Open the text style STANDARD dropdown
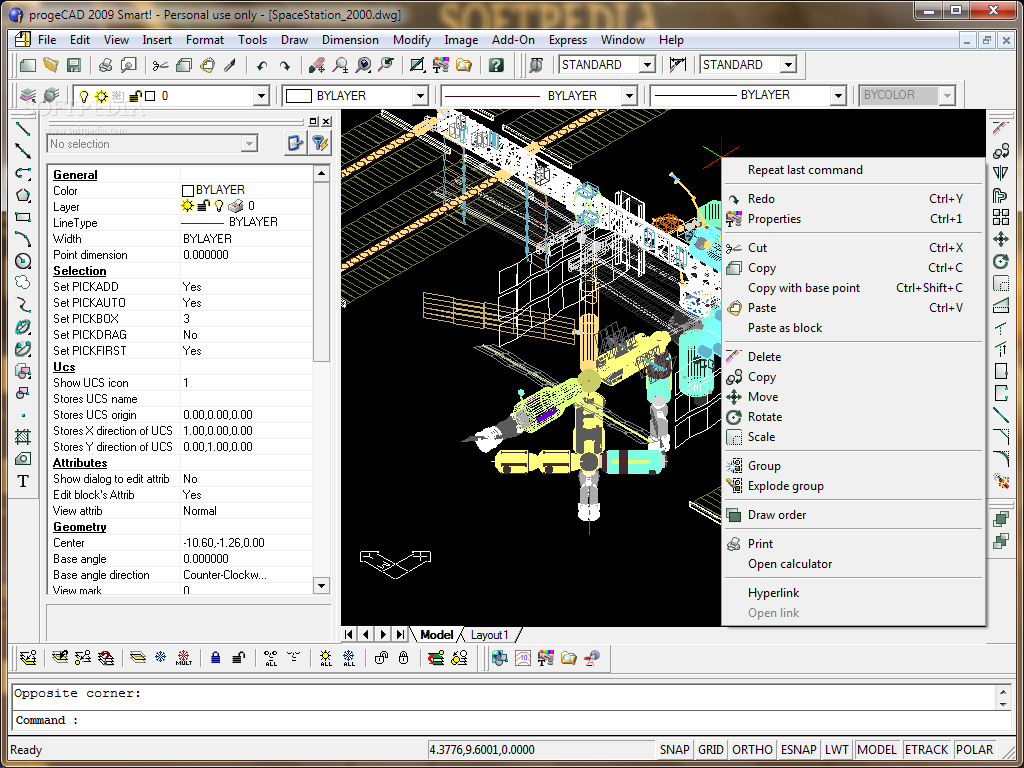 [x=647, y=65]
